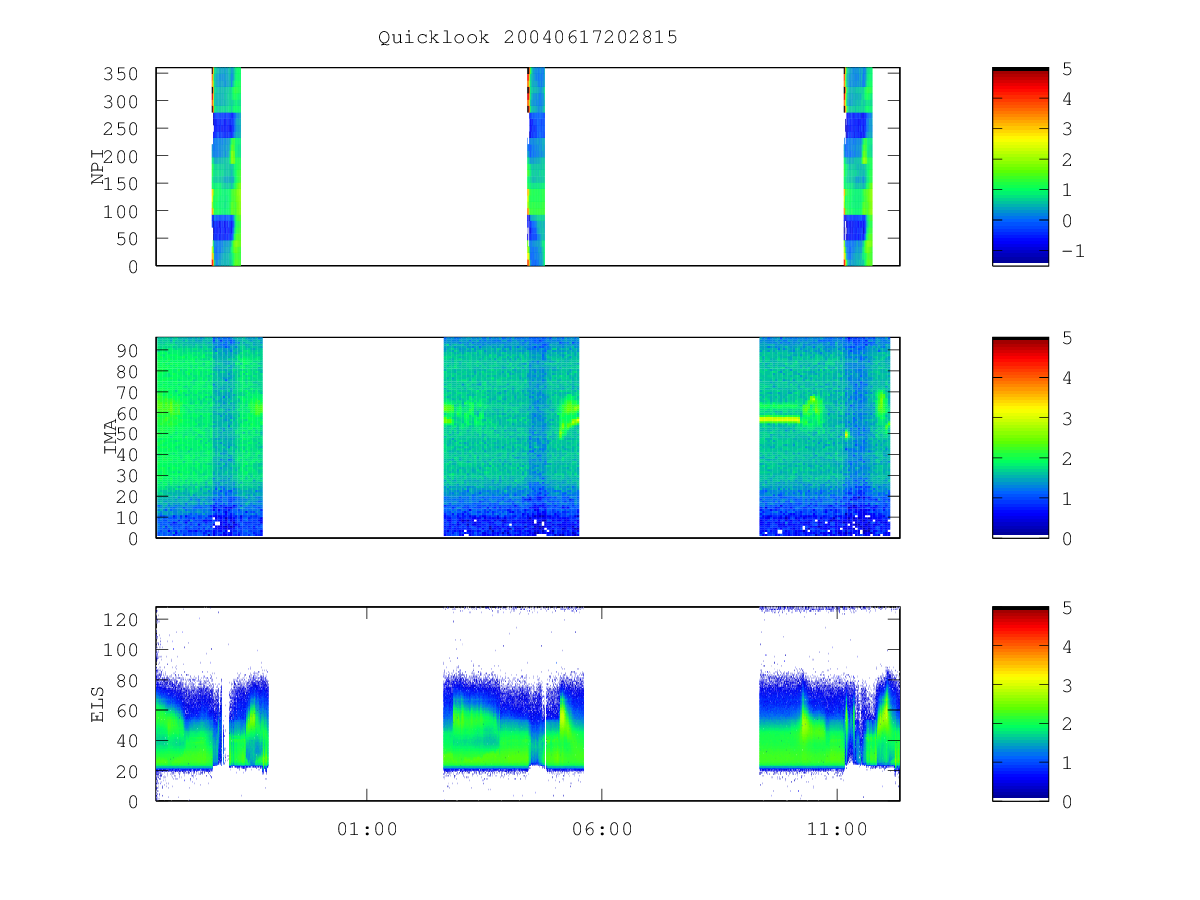
Task: Click the "5" label on the NPI colorbar
Action: tap(1067, 68)
